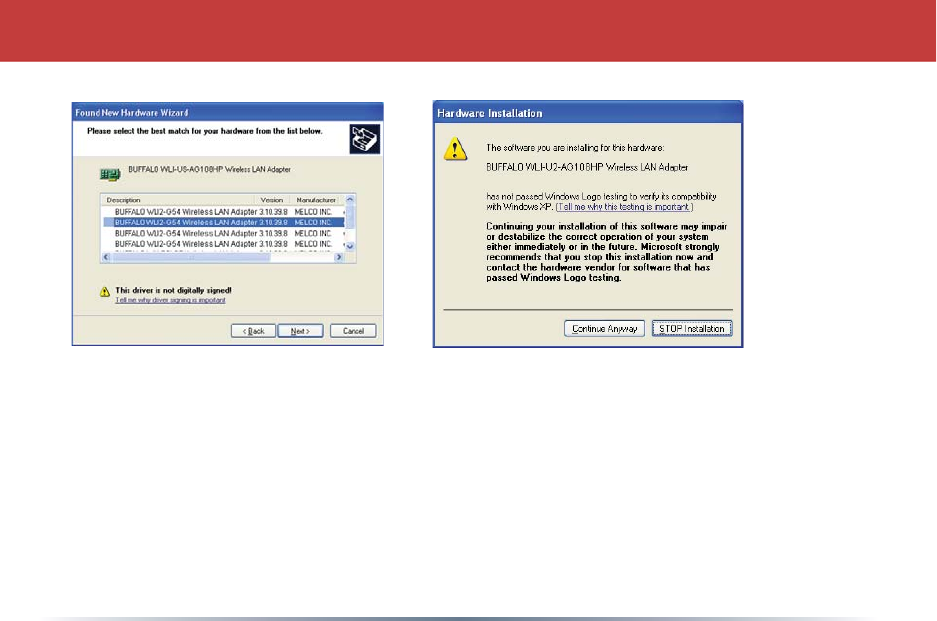Click the 'BUFFALO WLI-U2-AG108HP Wireless LAN Adapter' text in Hardware Installation
This screenshot has height=621, width=937.
point(587,167)
